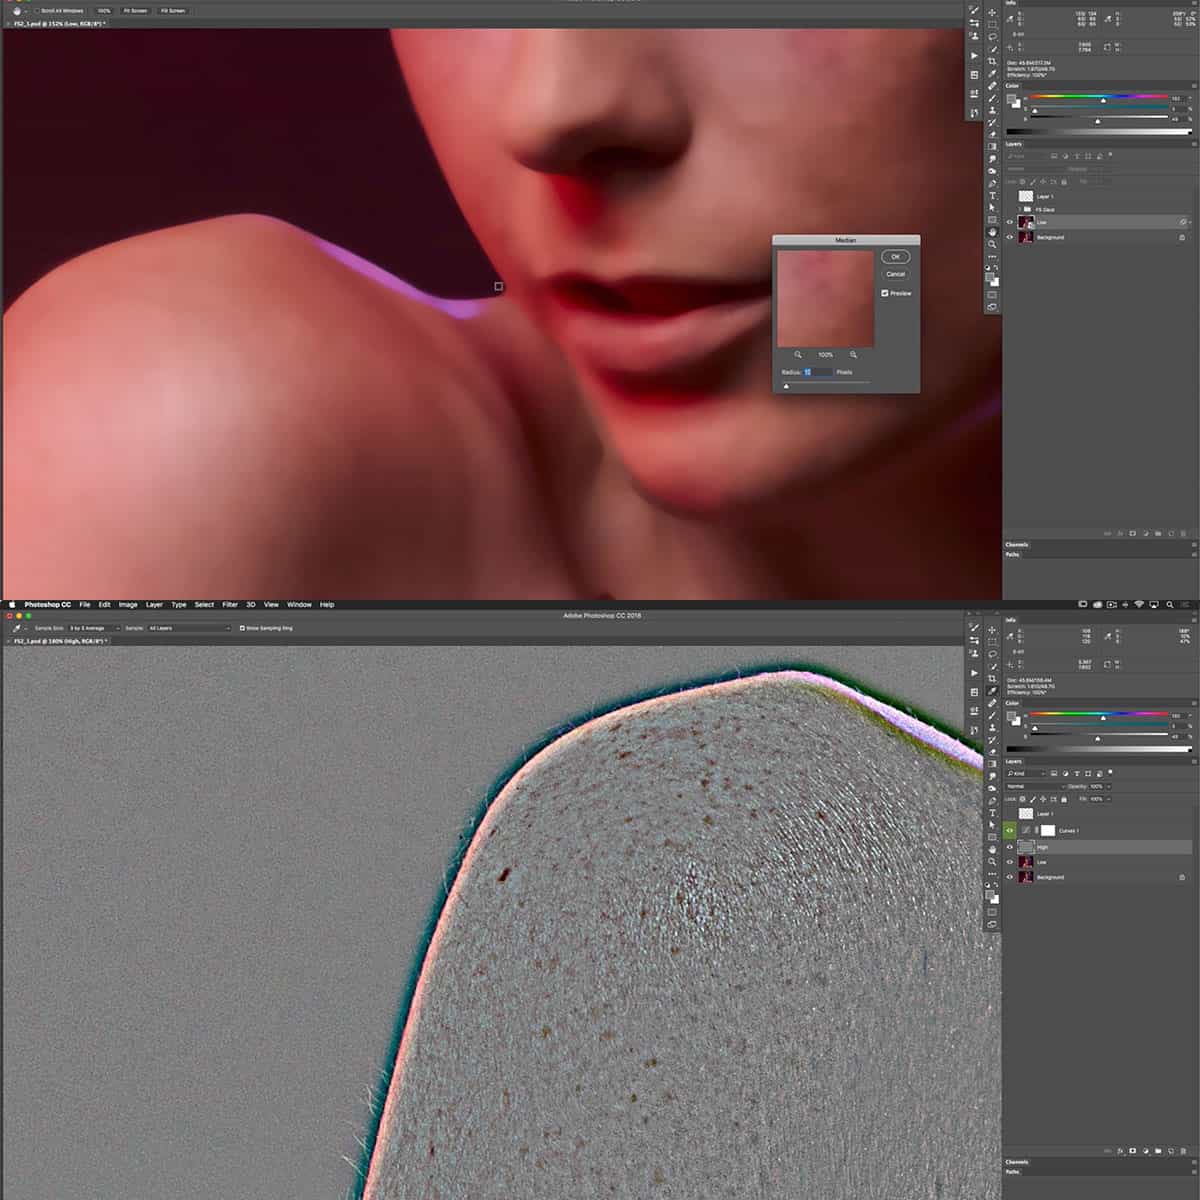Click the 100% zoom button in options bar
Viewport: 1200px width, 1200px height.
104,10
